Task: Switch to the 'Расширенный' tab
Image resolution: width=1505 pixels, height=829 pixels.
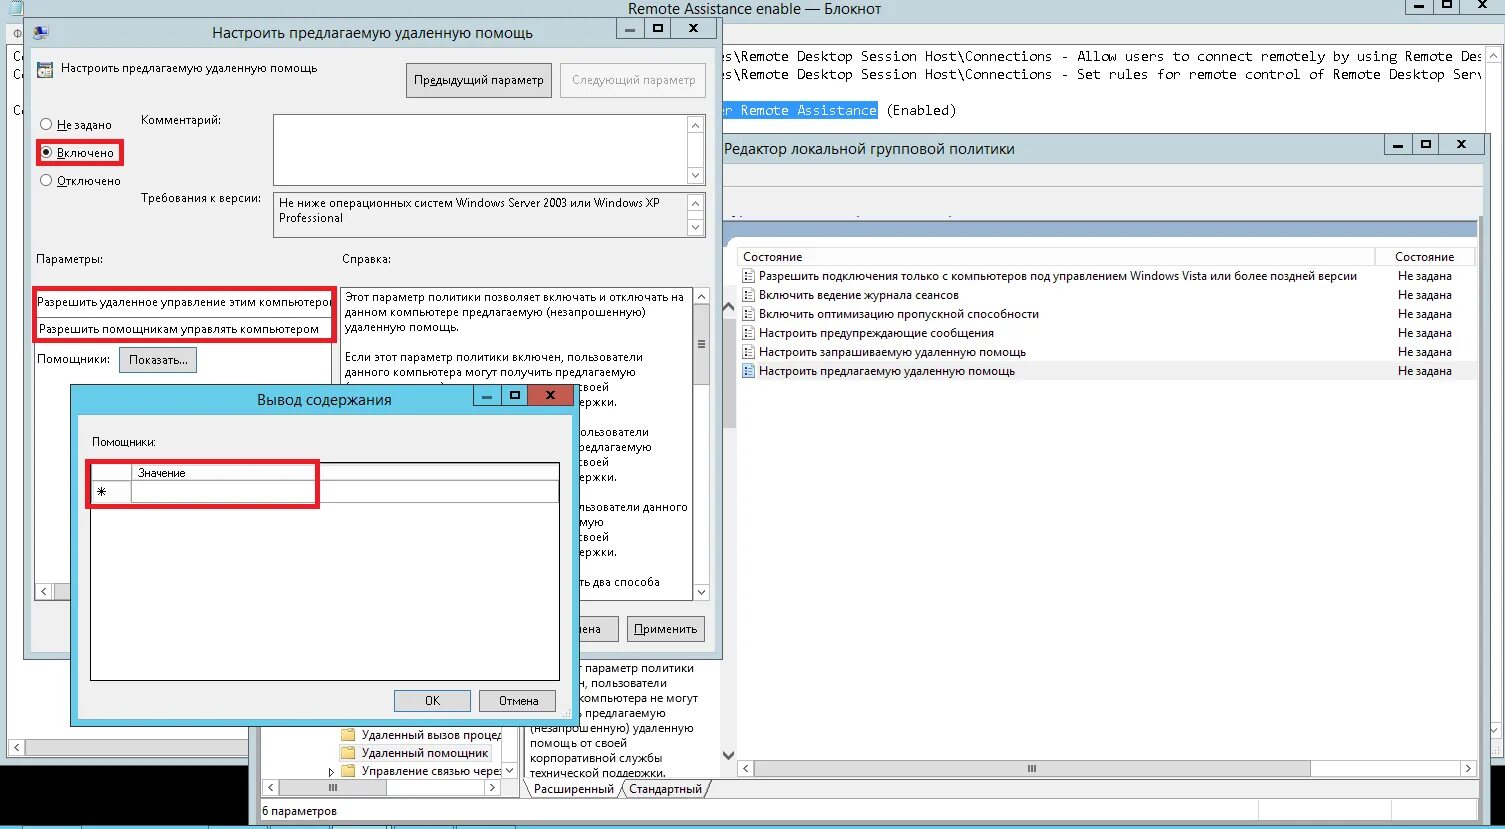Action: pyautogui.click(x=574, y=789)
